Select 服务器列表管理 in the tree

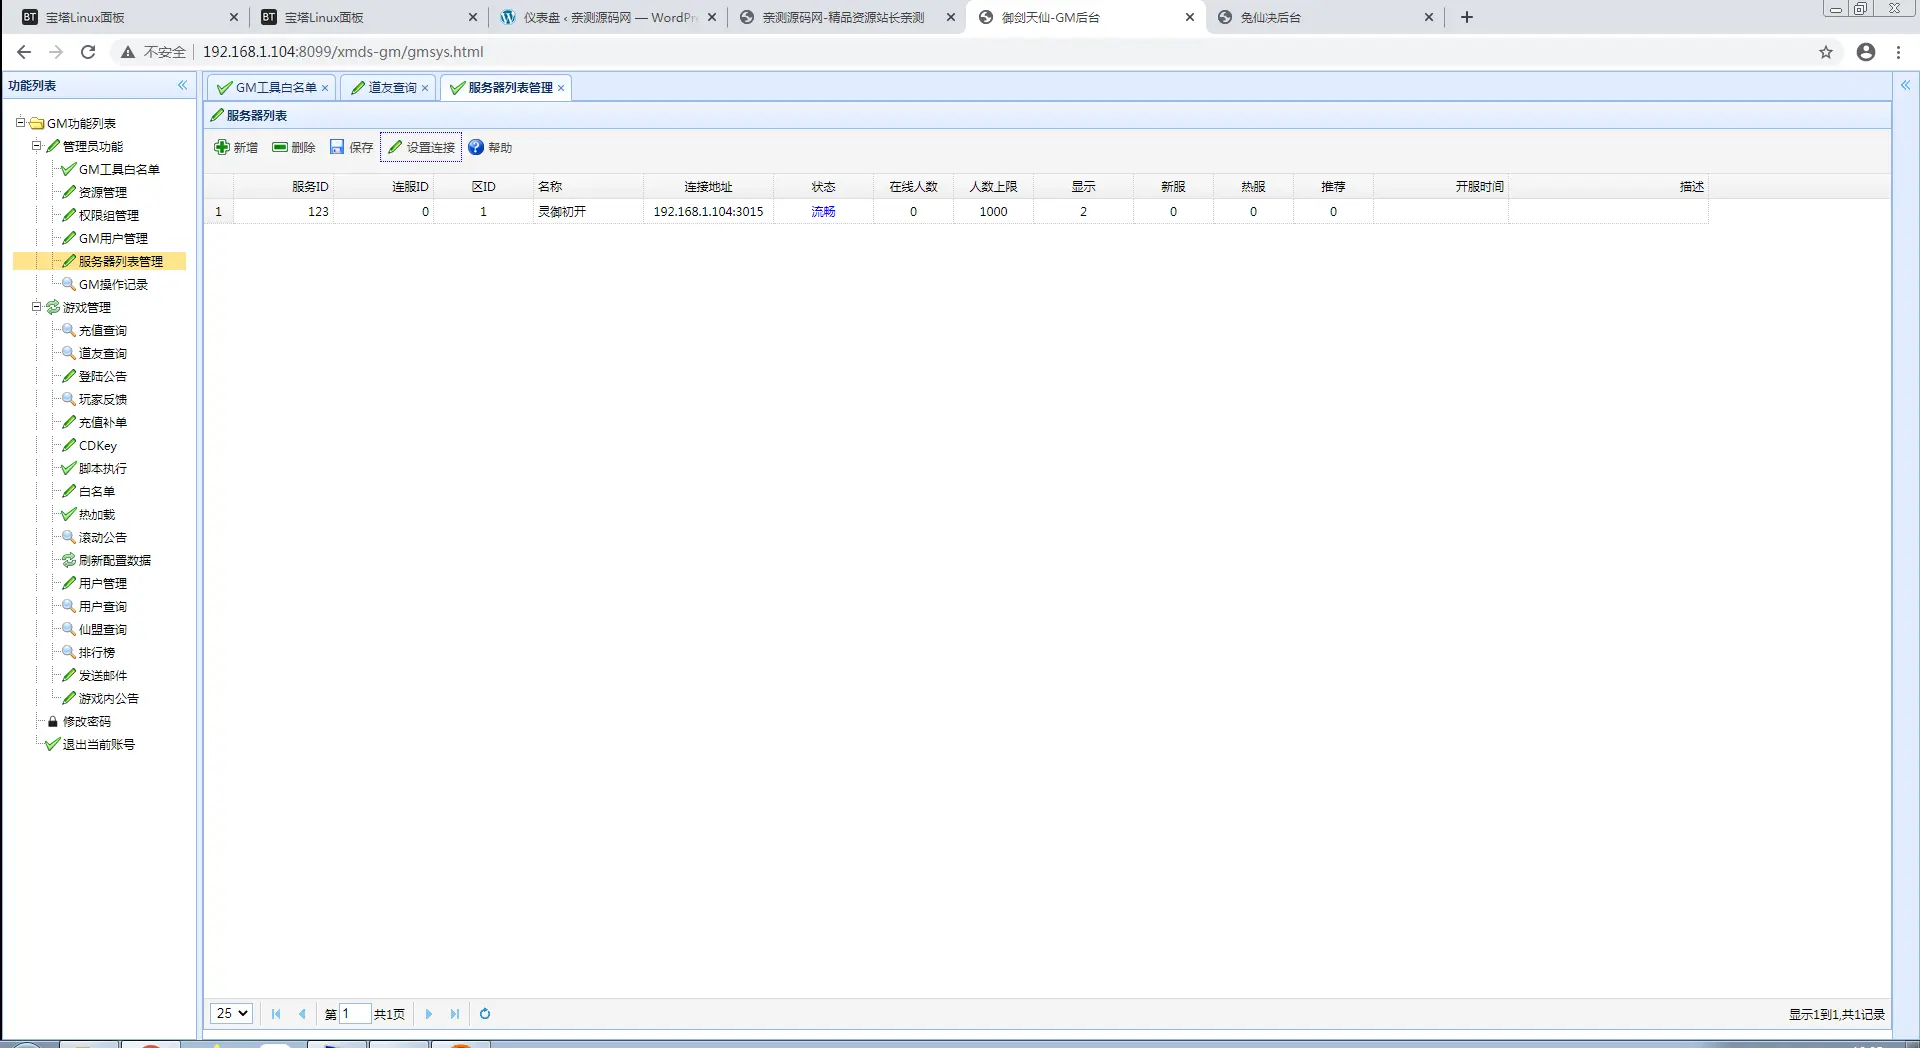(120, 261)
